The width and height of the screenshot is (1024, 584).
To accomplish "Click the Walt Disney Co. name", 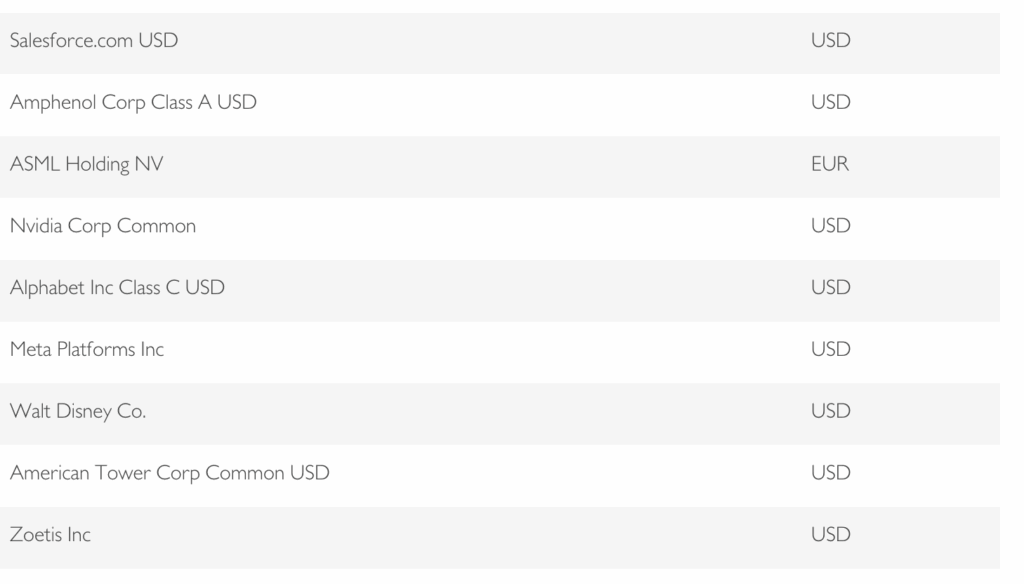I will [x=77, y=412].
